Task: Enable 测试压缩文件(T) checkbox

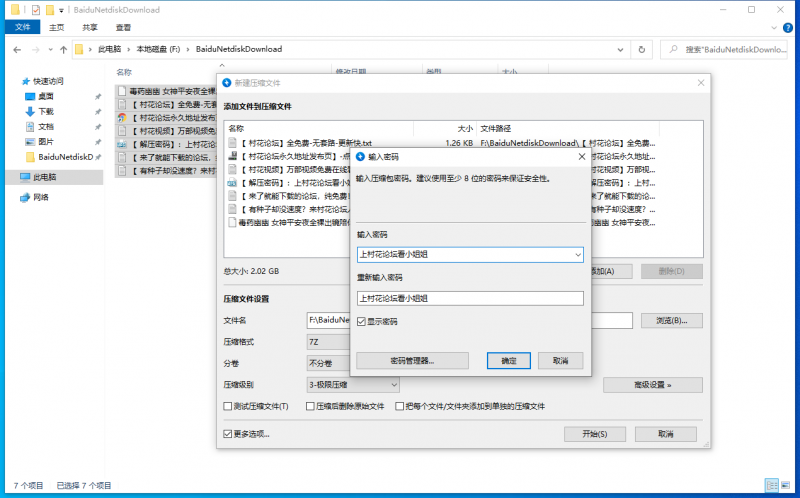Action: [x=228, y=407]
